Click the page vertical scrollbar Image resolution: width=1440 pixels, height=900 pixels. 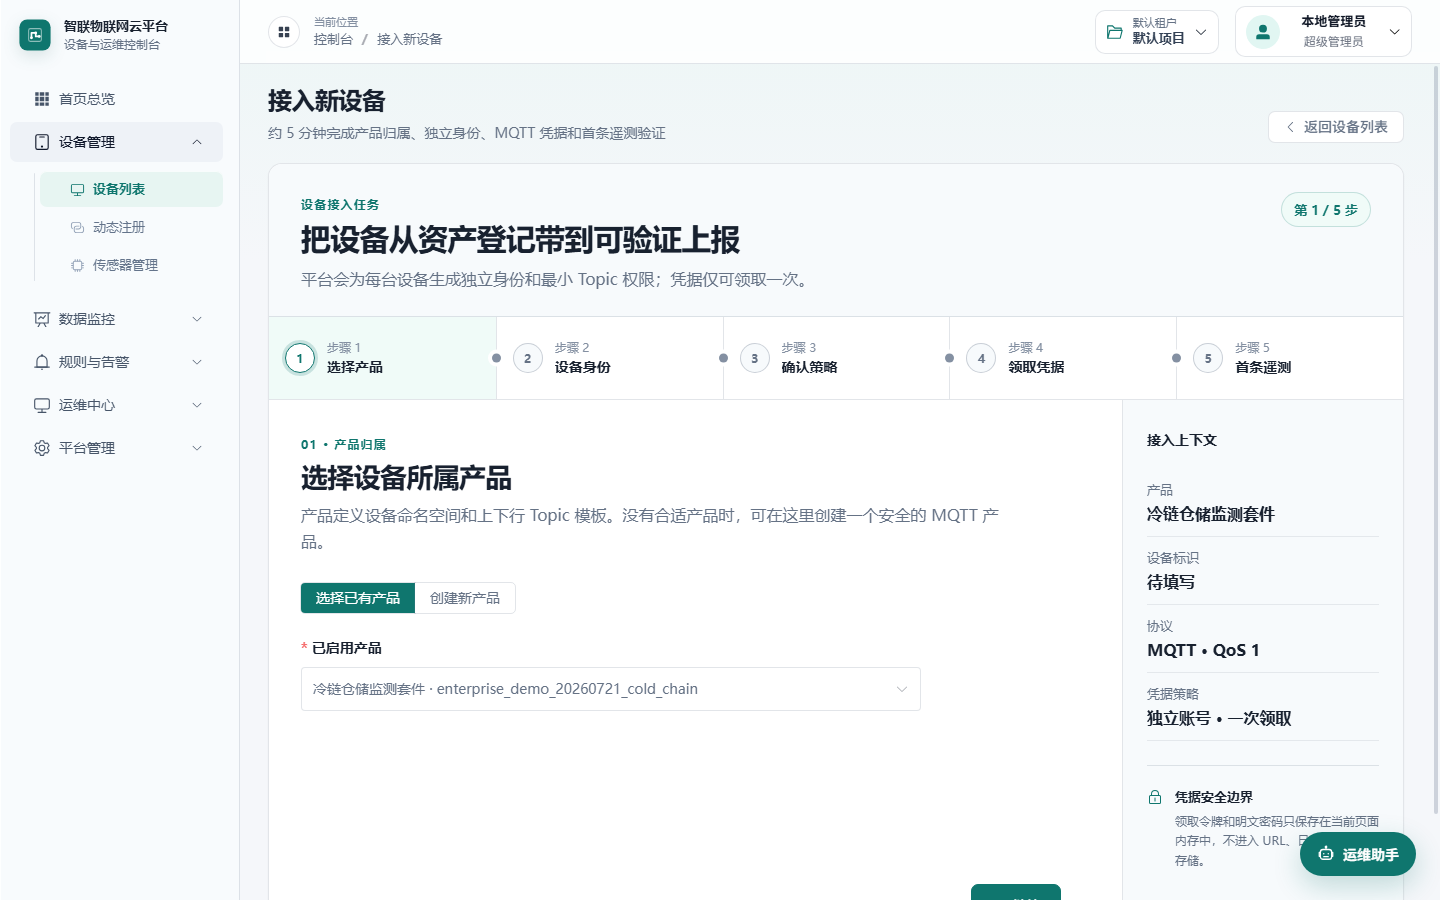(1436, 440)
